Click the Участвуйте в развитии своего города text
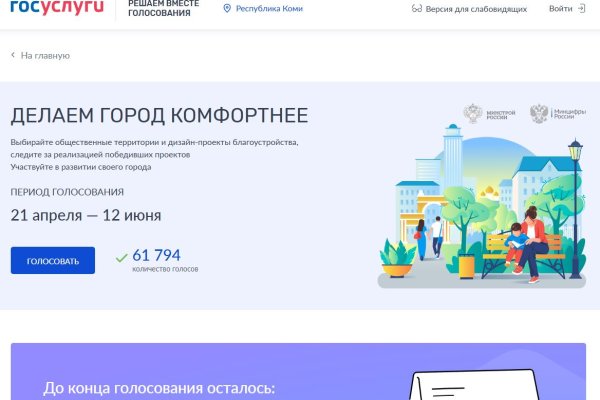 click(81, 167)
